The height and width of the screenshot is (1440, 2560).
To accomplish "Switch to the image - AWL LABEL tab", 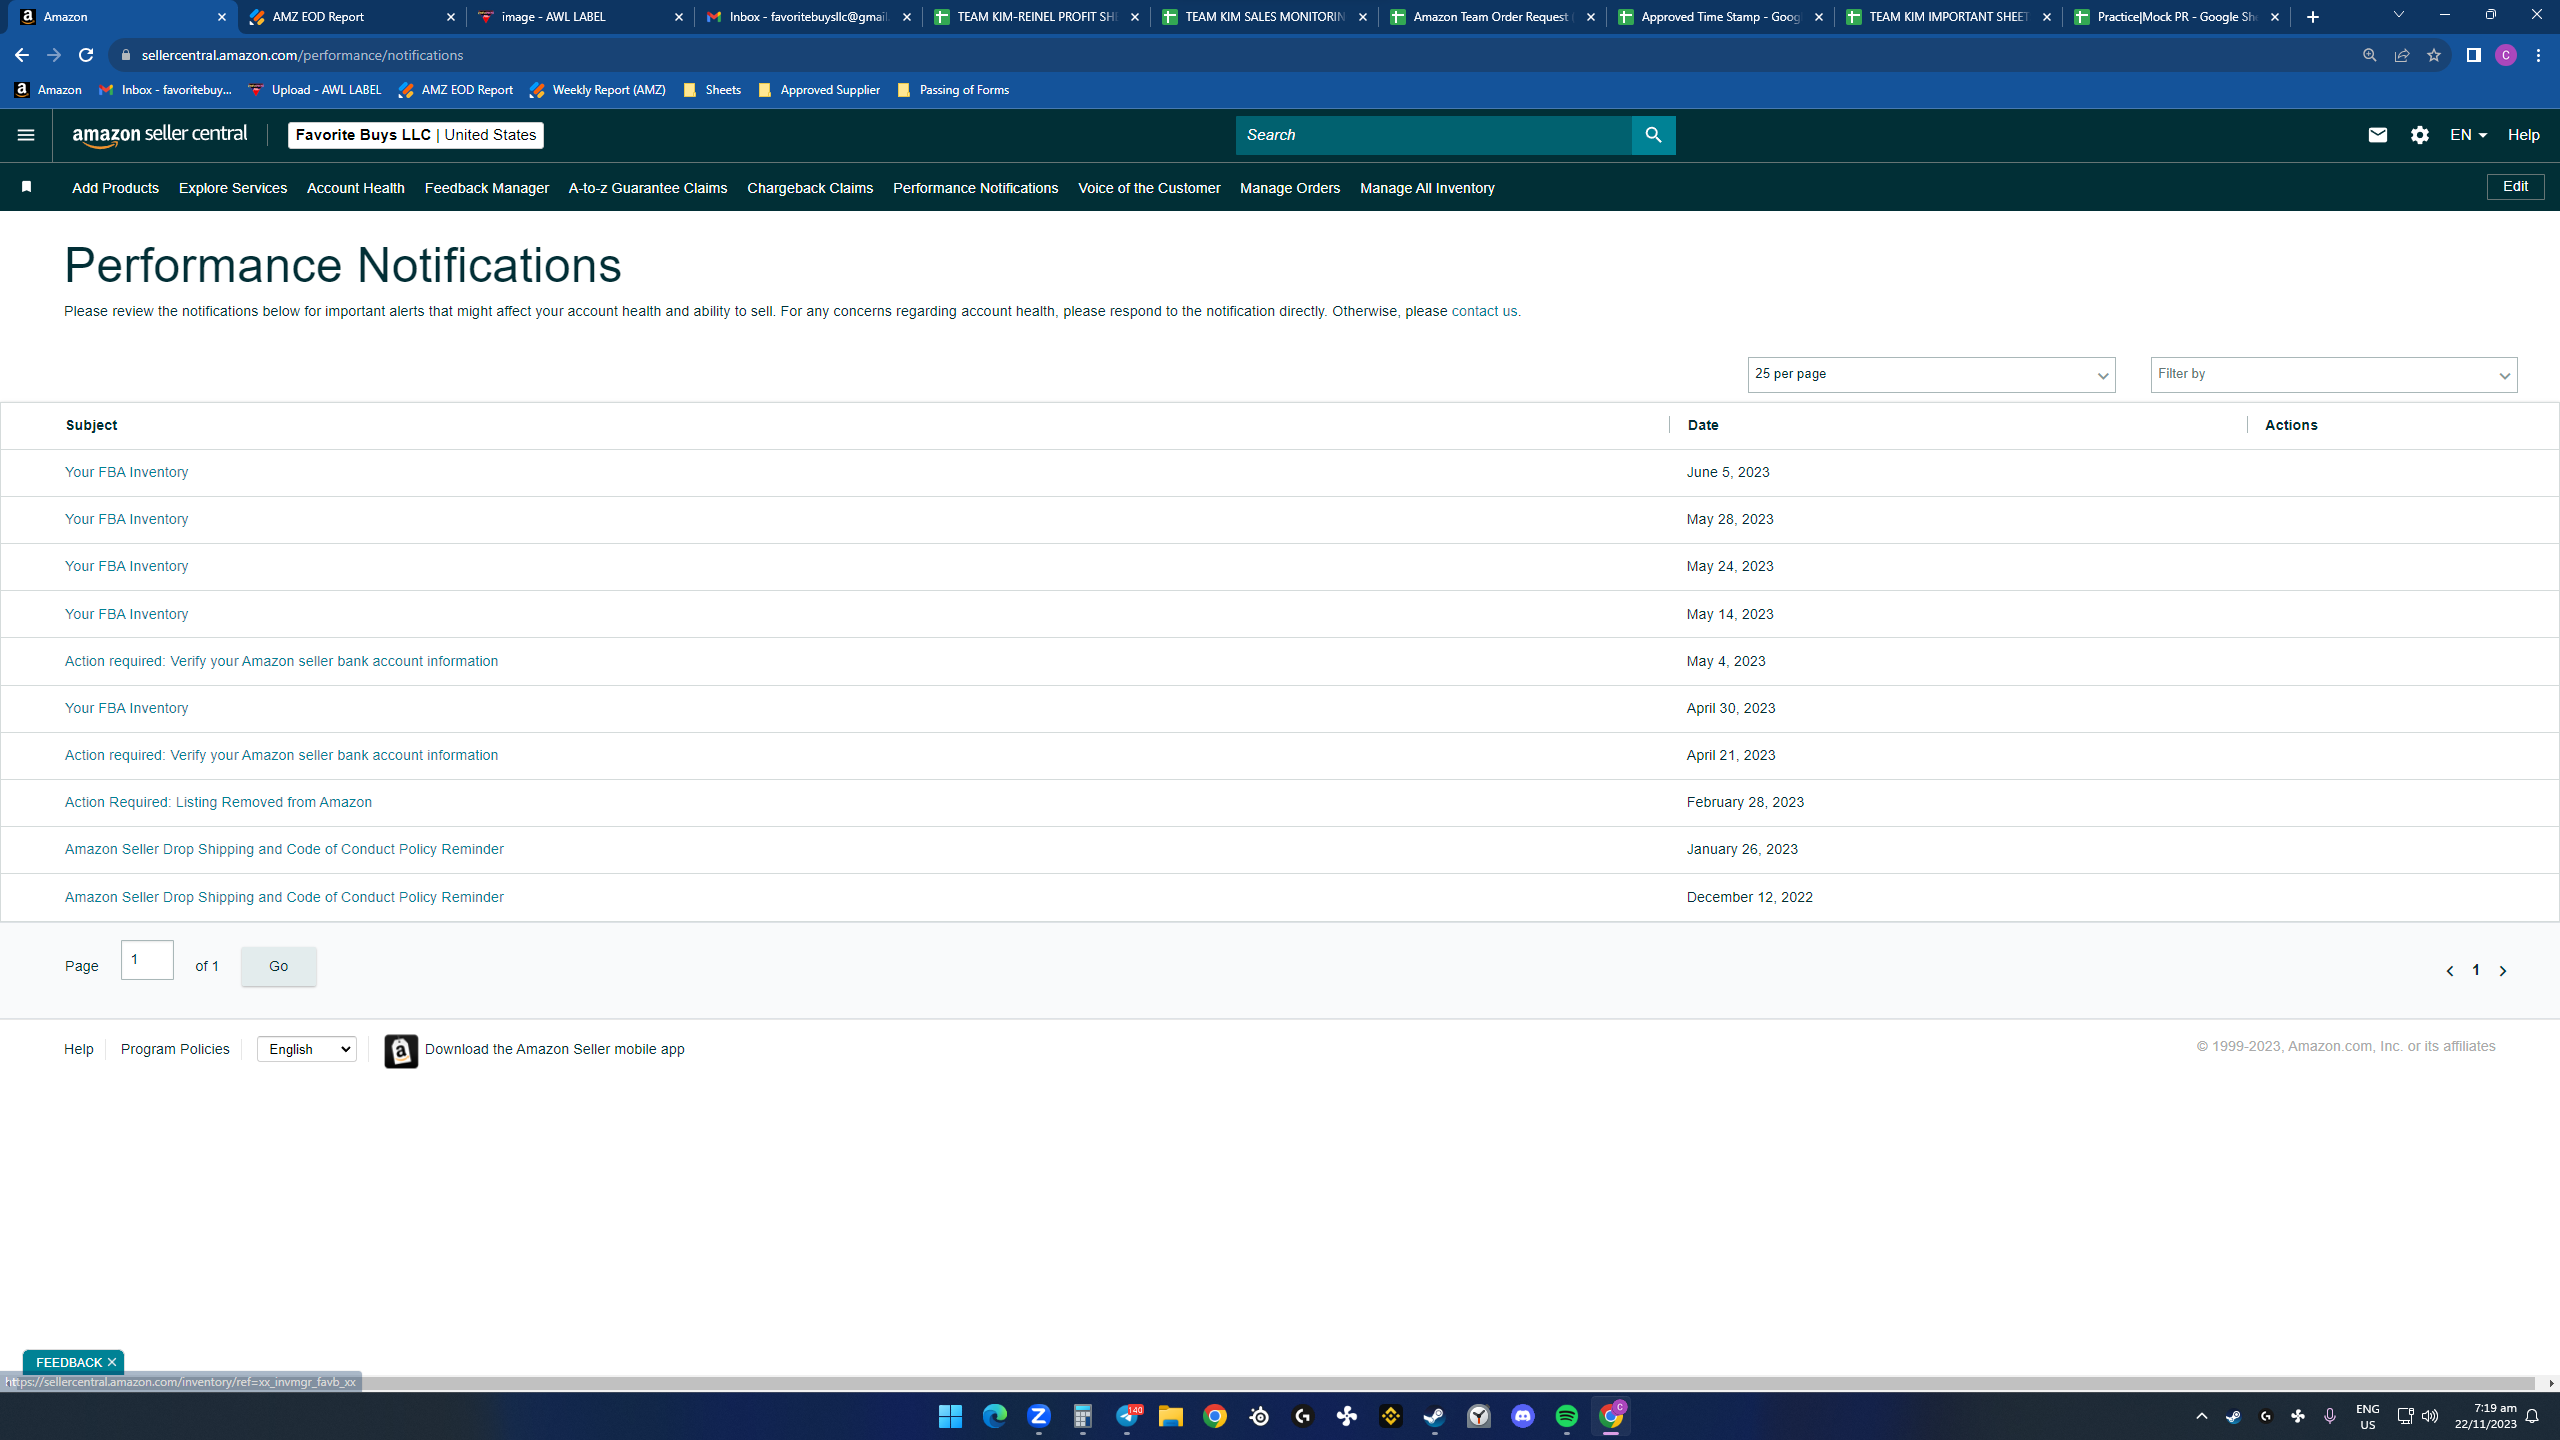I will coord(580,17).
